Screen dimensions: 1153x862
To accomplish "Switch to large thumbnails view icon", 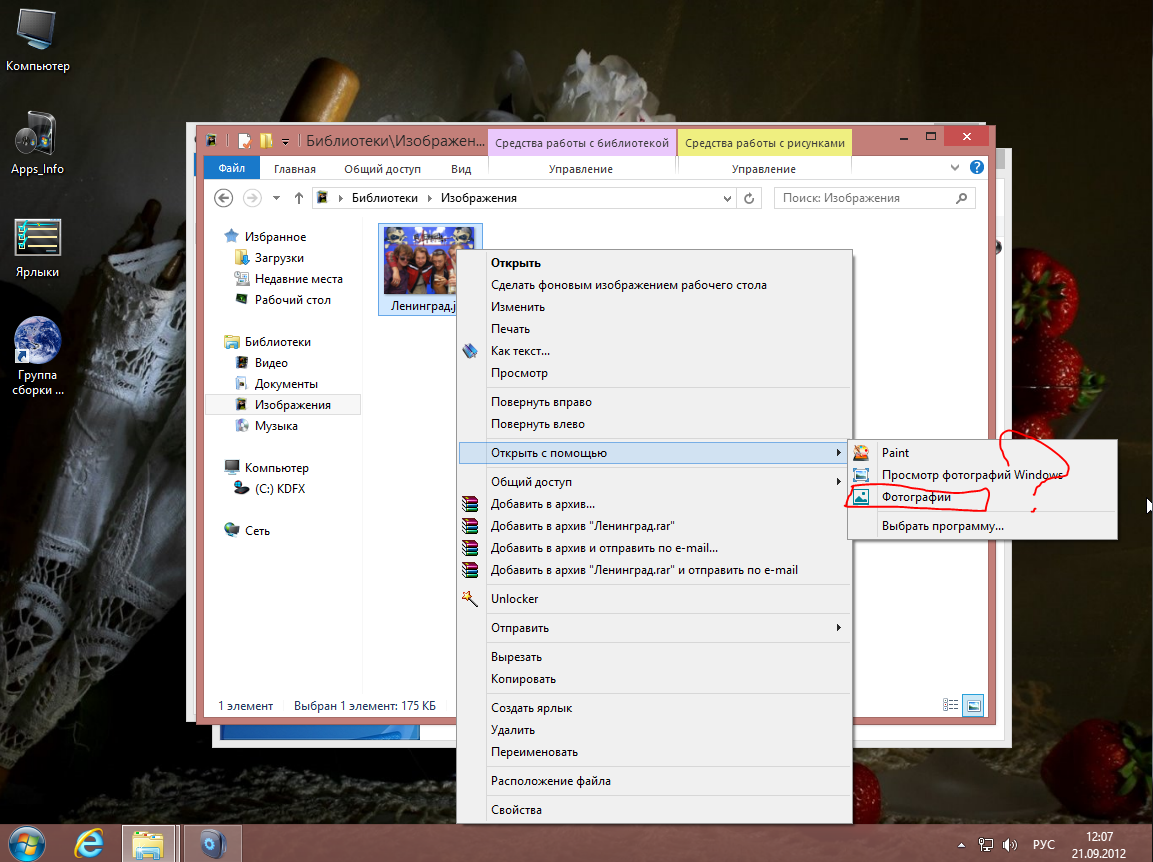I will pos(974,705).
